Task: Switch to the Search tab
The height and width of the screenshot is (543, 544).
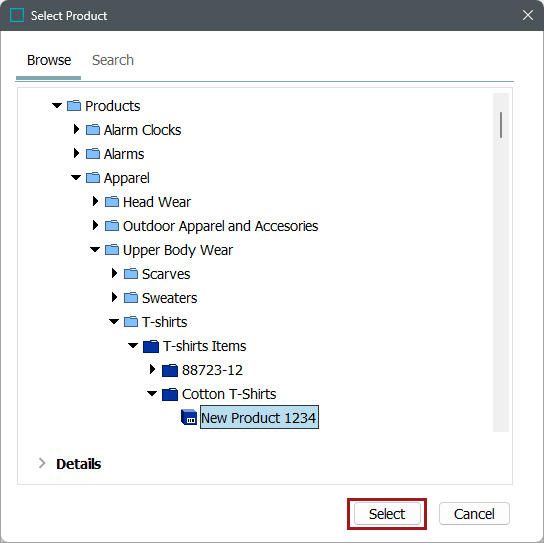Action: (113, 60)
